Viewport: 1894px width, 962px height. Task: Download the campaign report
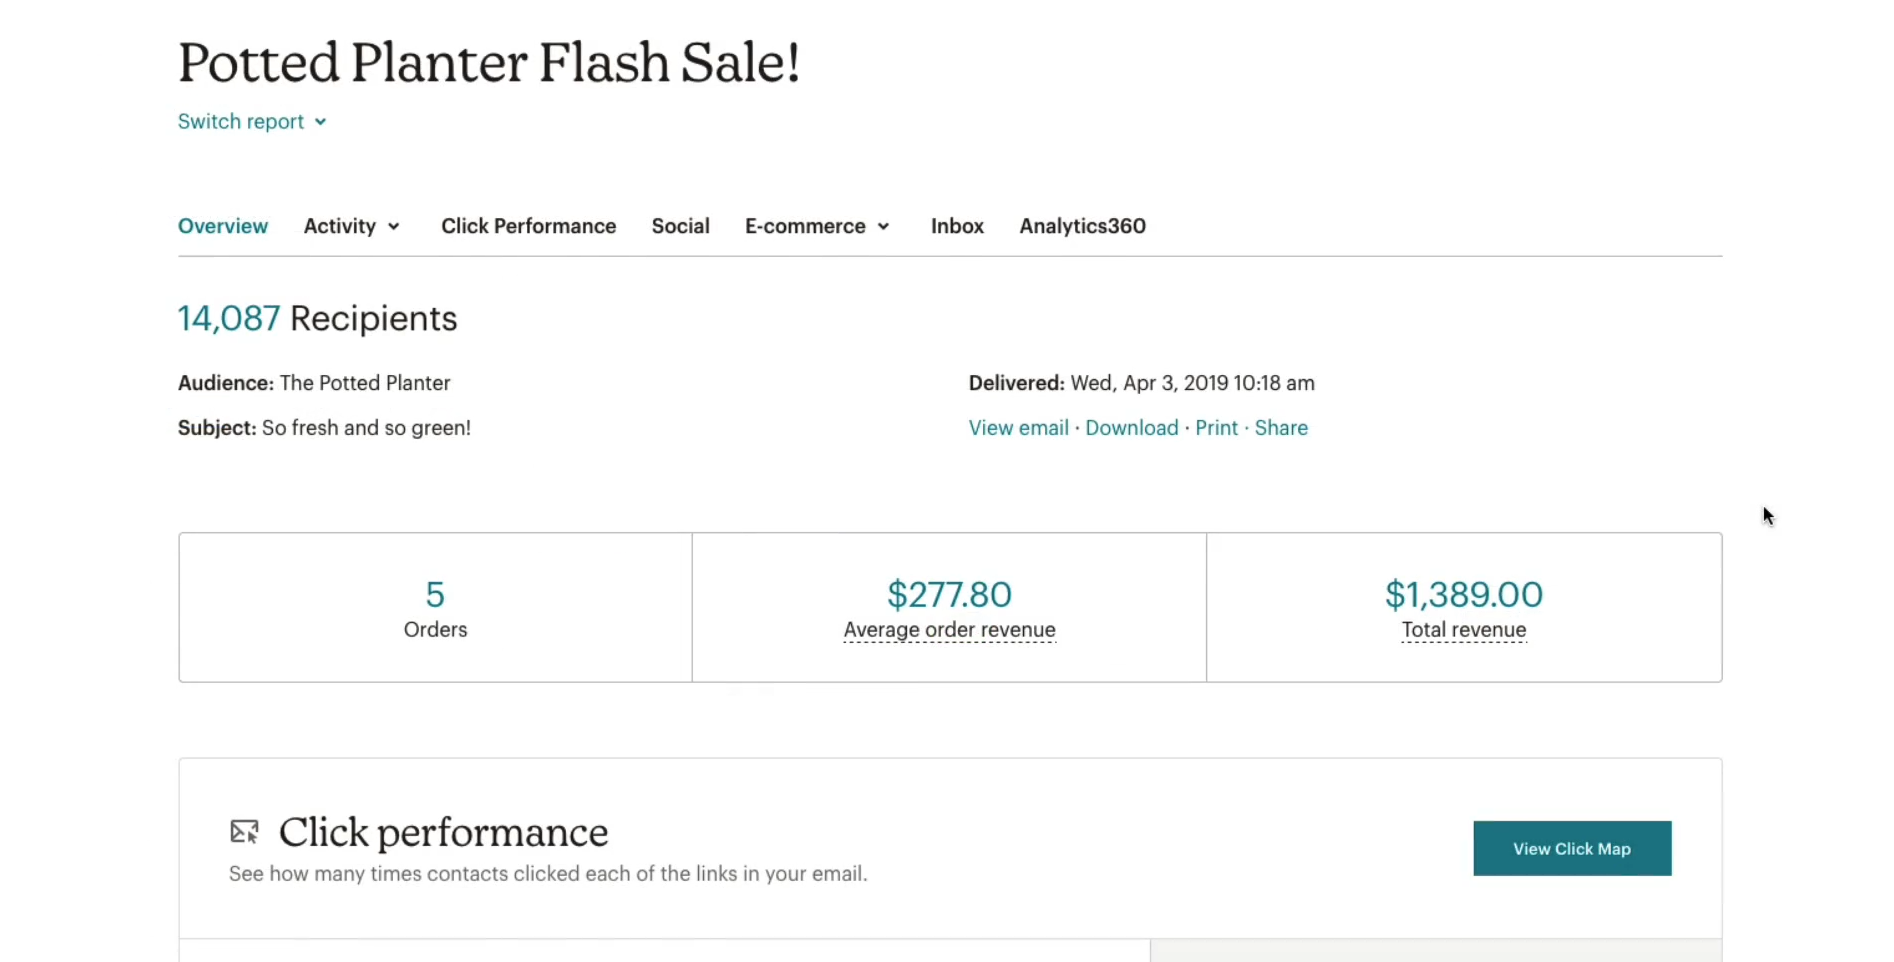coord(1131,428)
